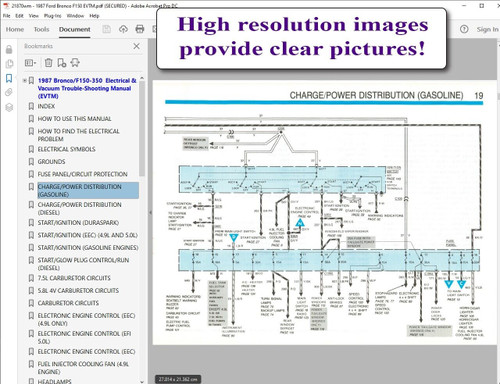Click the bookmark icon beside CARBURETOR CIRCUITS

click(x=31, y=303)
